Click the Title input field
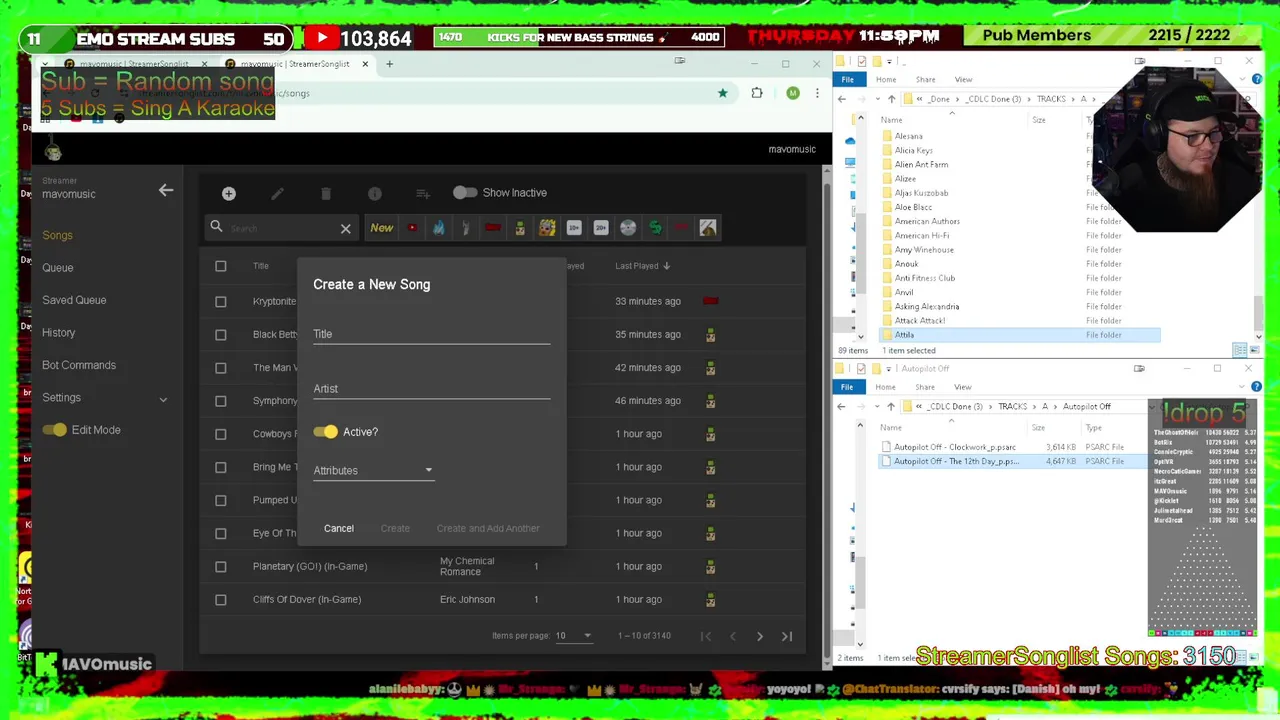 point(432,334)
